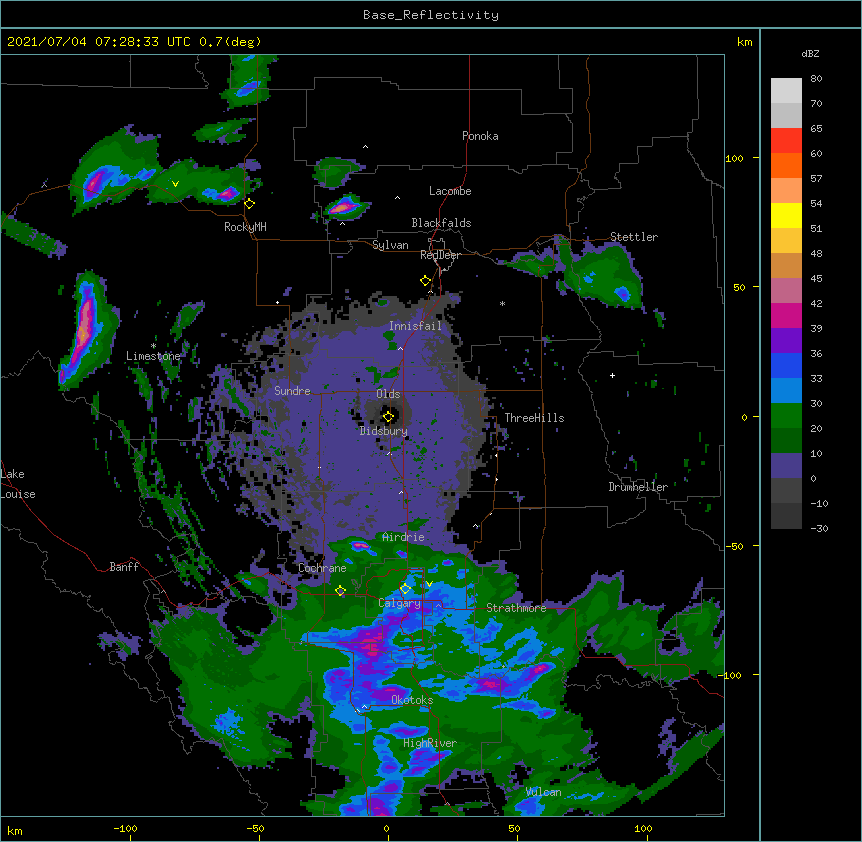Click the HighRiver label

[430, 743]
